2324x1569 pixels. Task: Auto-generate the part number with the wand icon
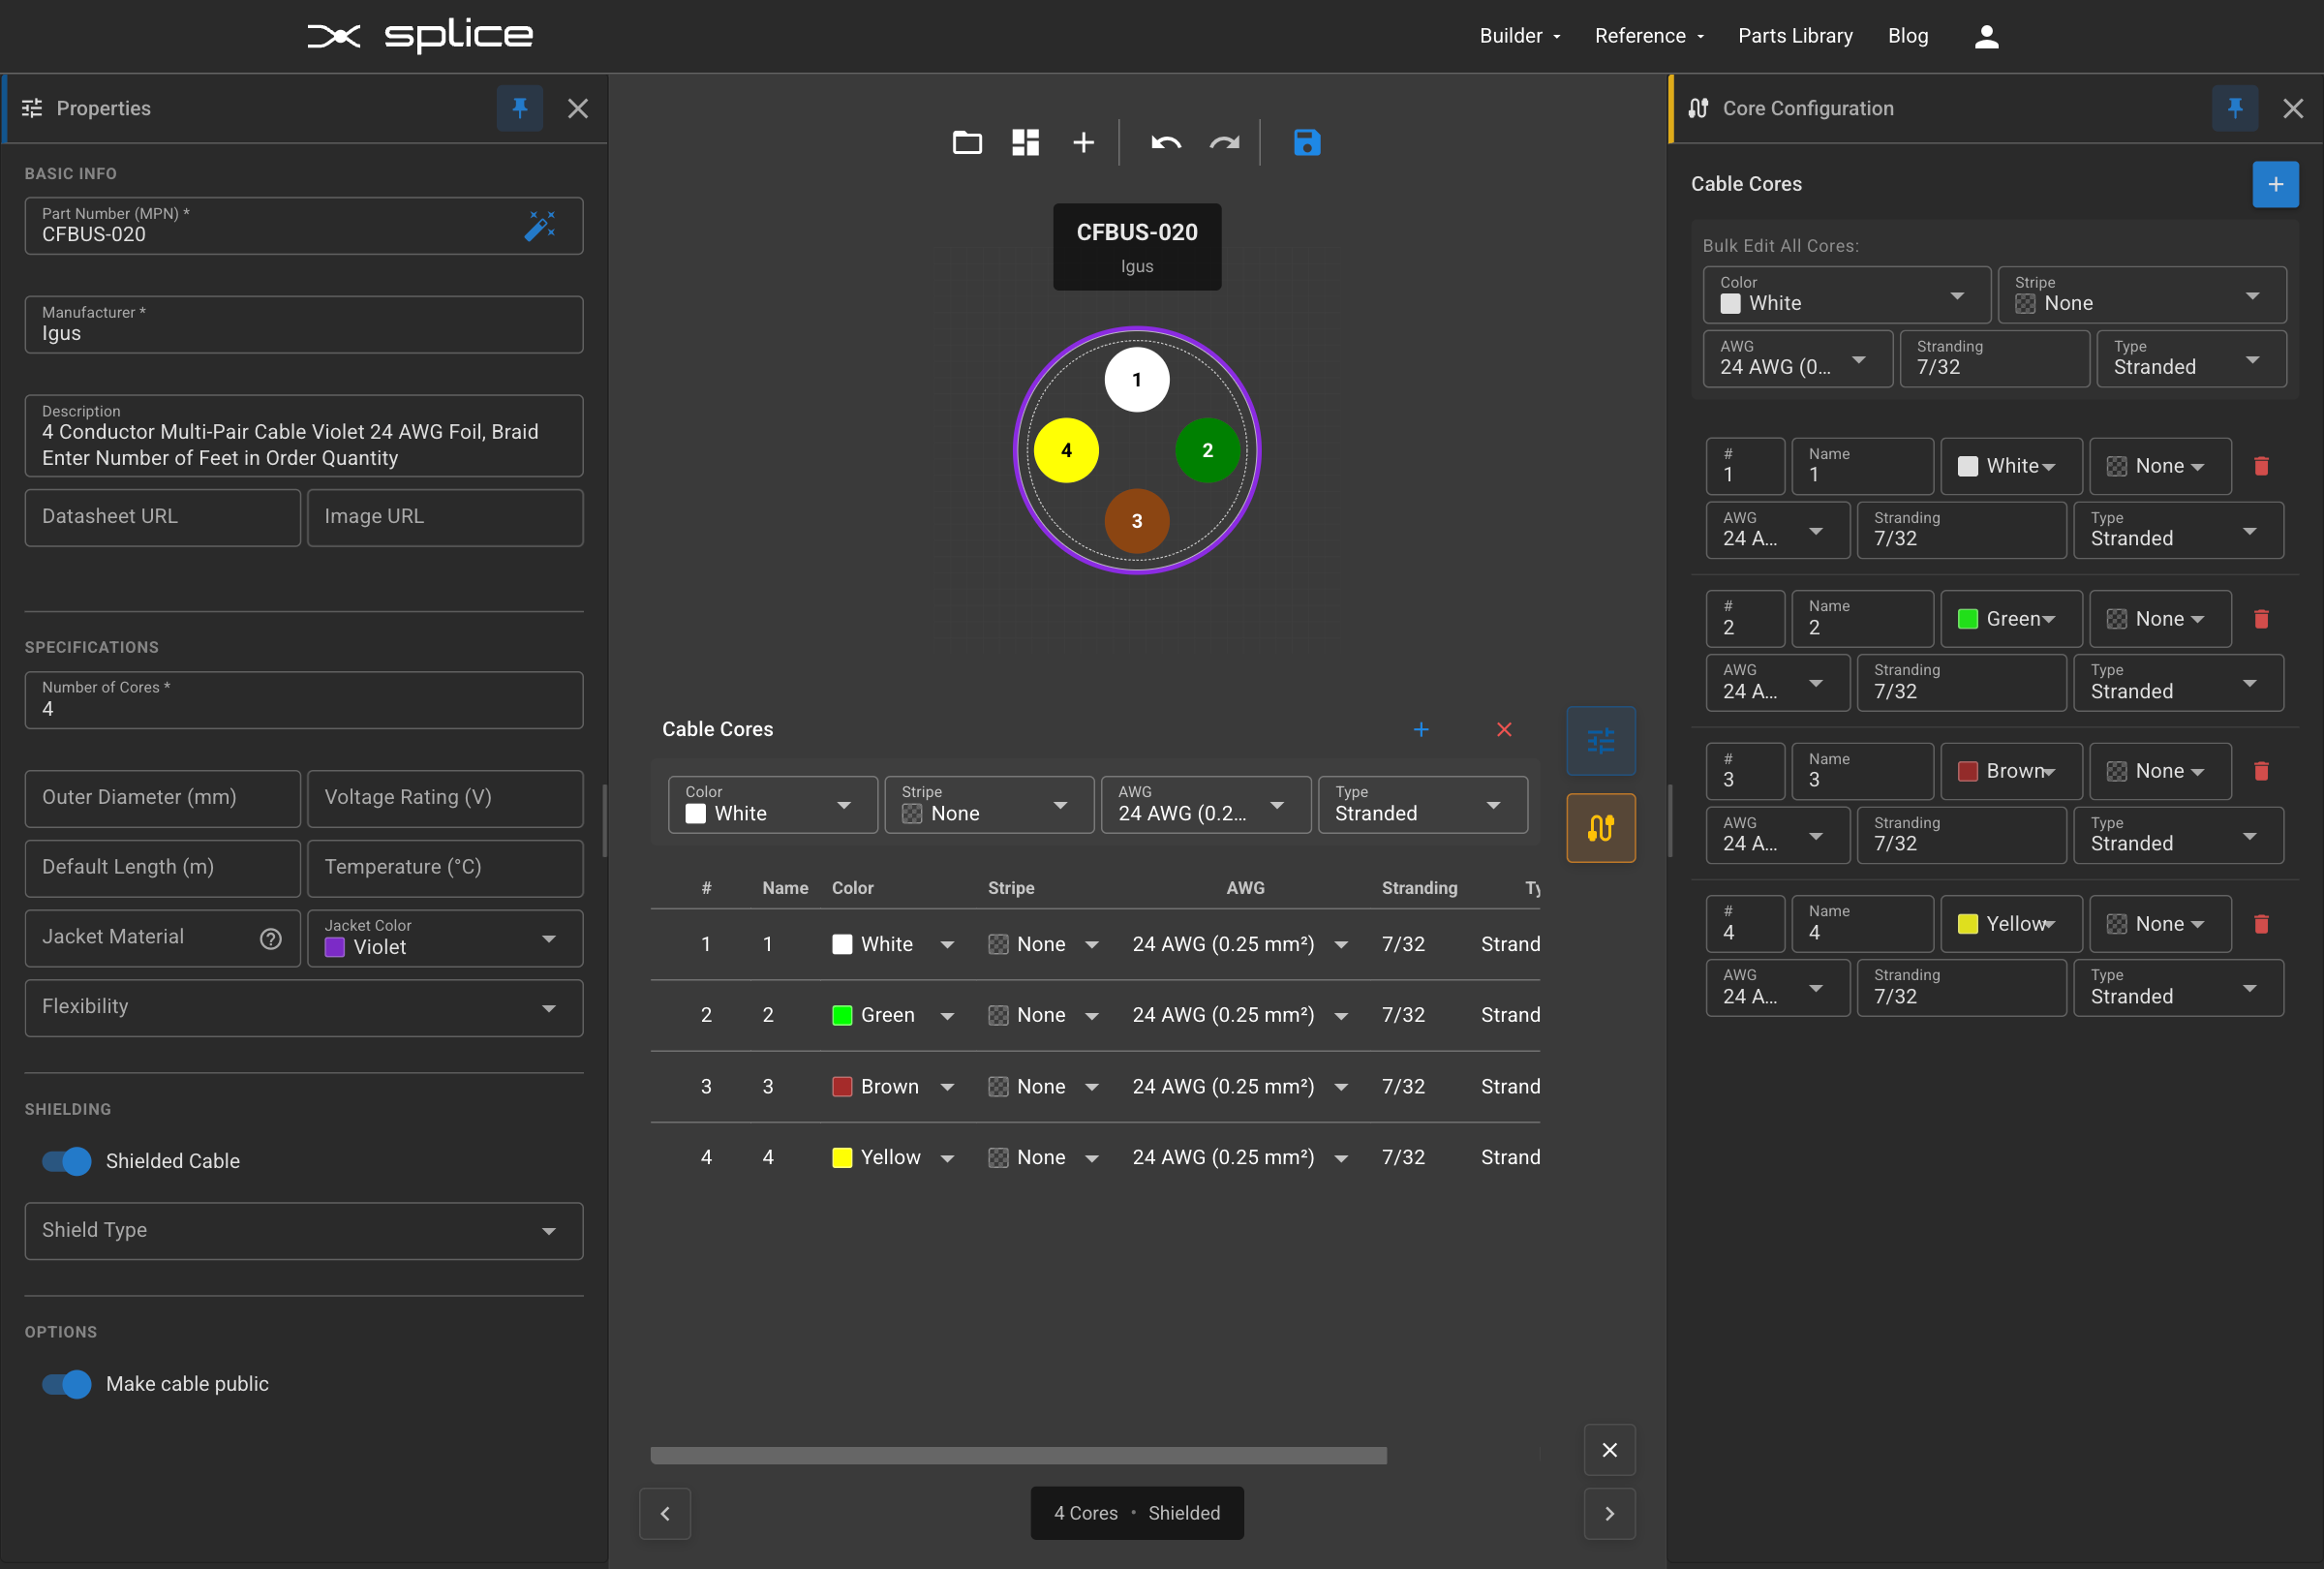coord(540,226)
